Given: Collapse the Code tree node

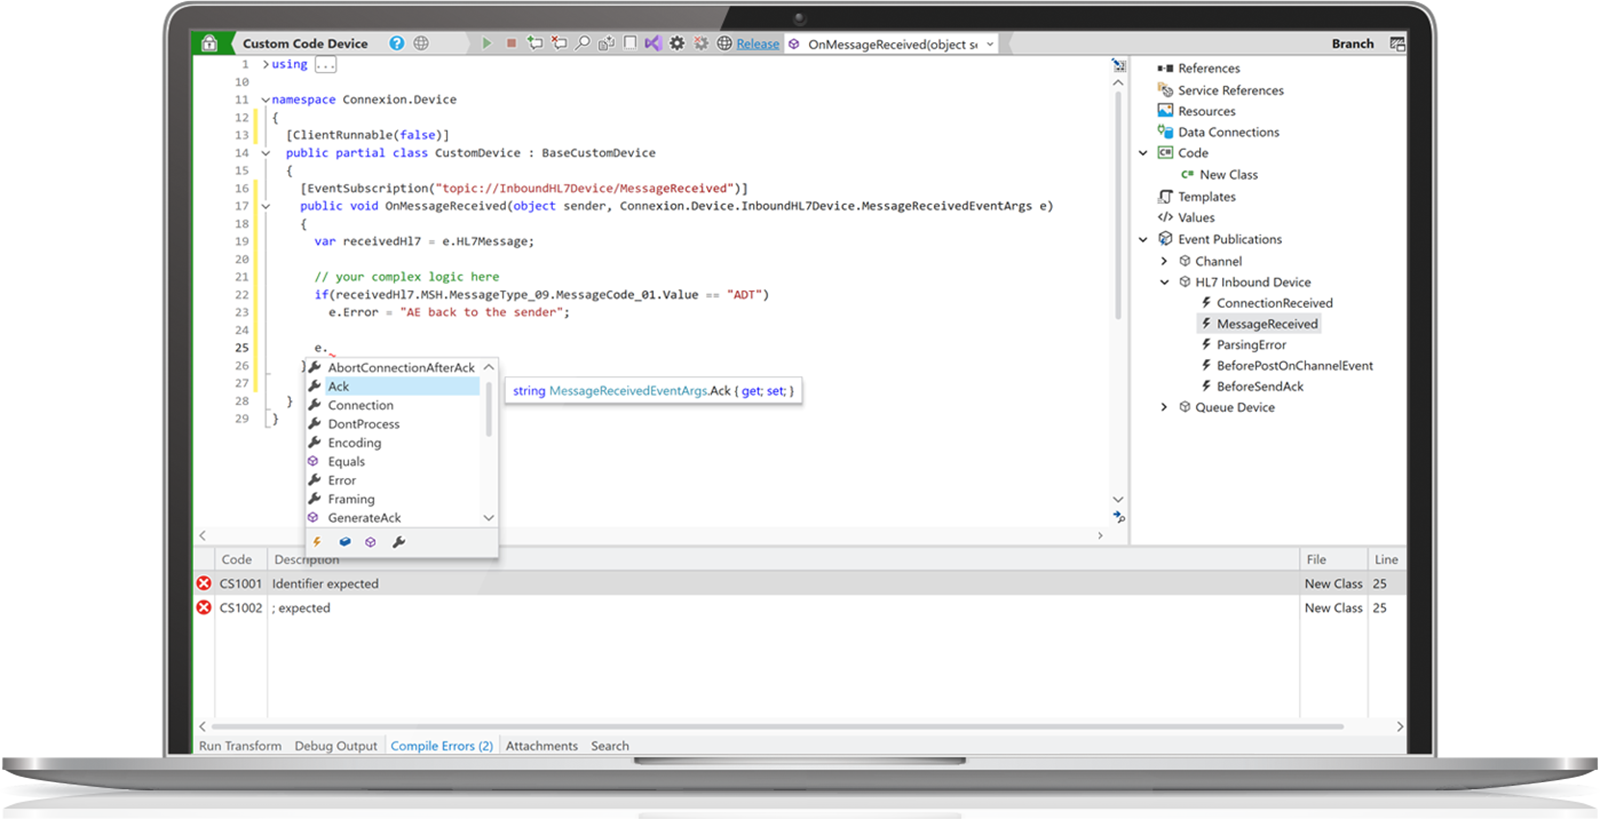Looking at the screenshot, I should coord(1143,153).
